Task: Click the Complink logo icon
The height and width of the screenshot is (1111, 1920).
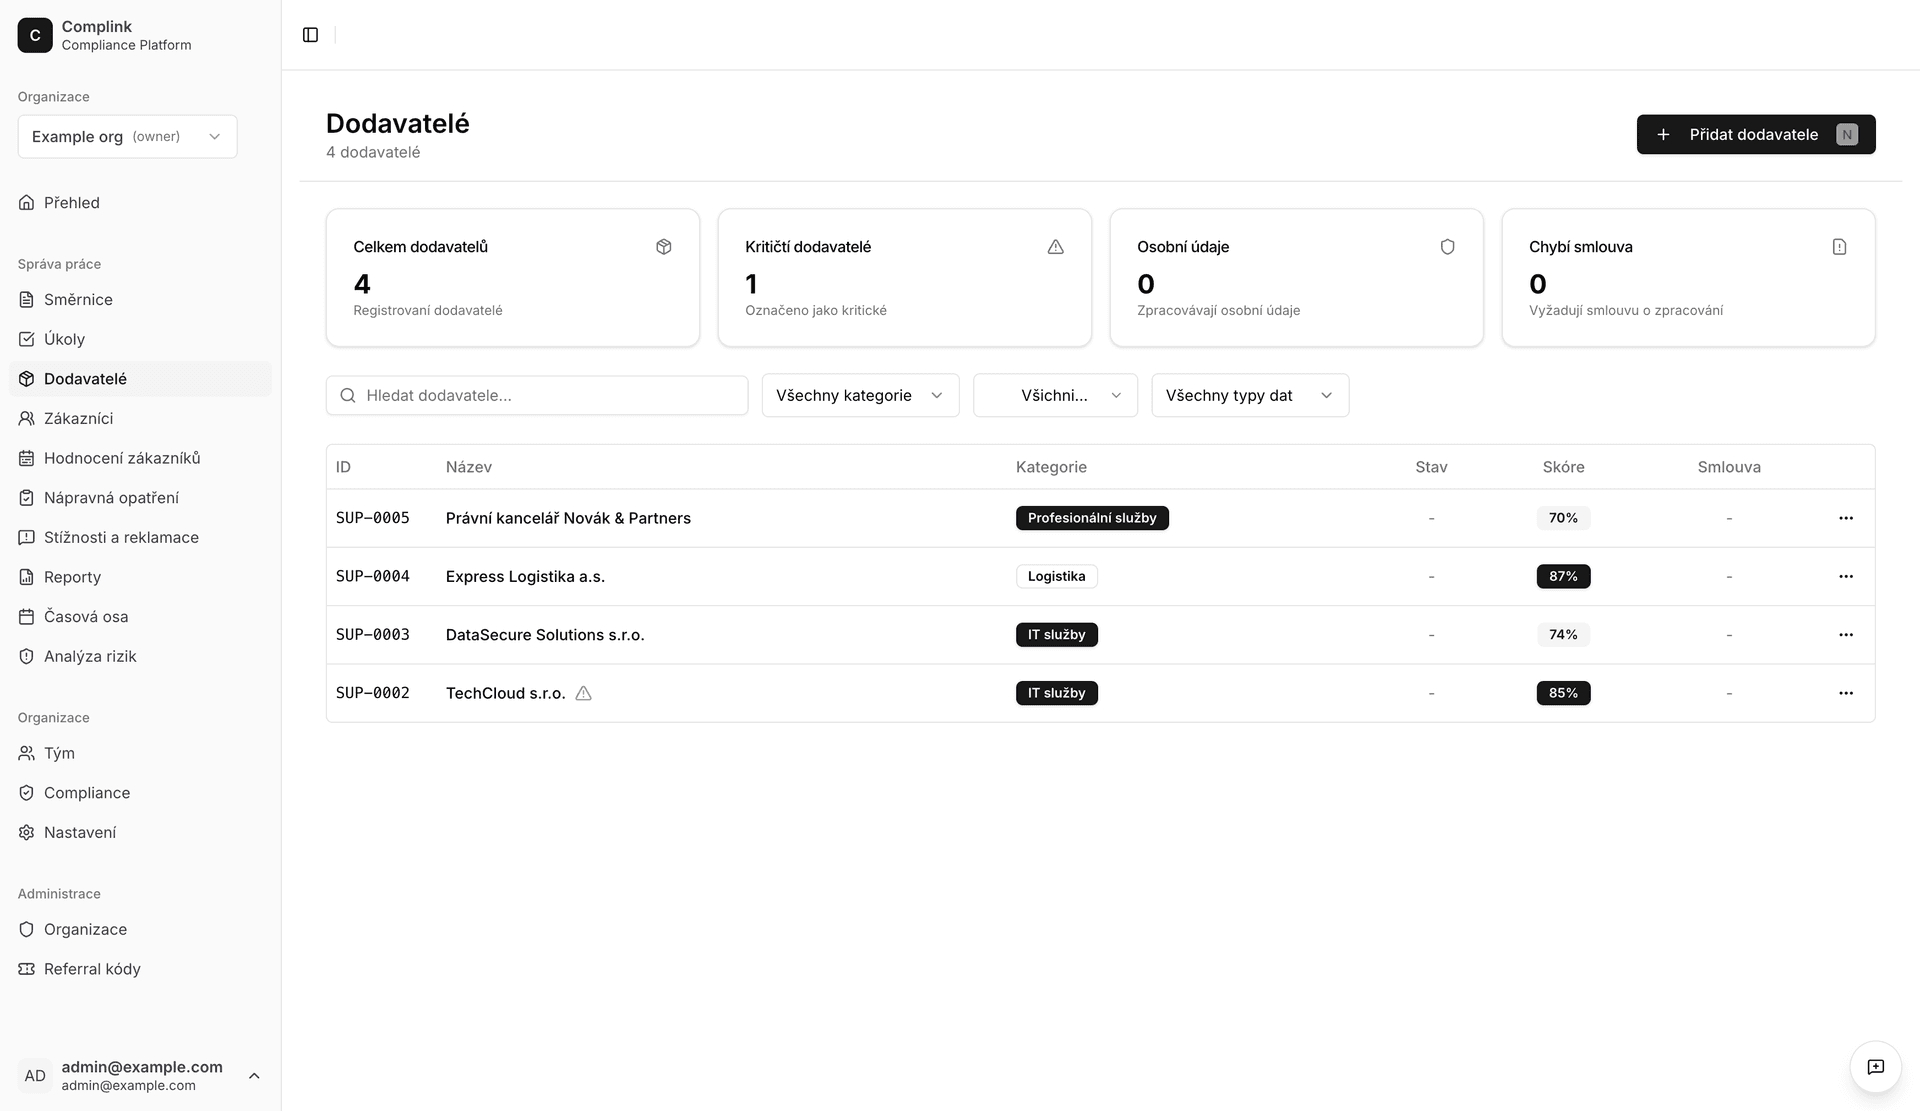Action: (x=35, y=35)
